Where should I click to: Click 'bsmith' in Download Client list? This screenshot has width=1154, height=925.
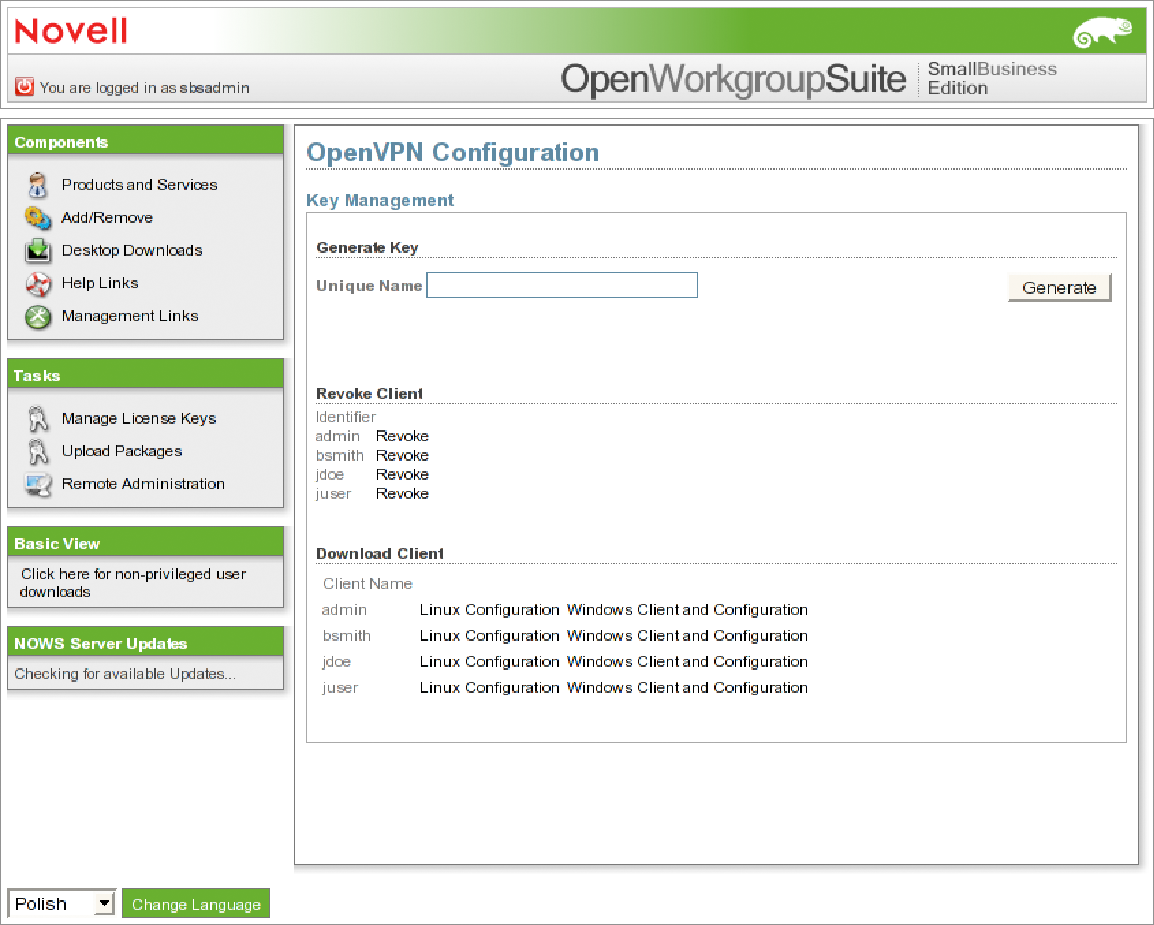pyautogui.click(x=347, y=636)
